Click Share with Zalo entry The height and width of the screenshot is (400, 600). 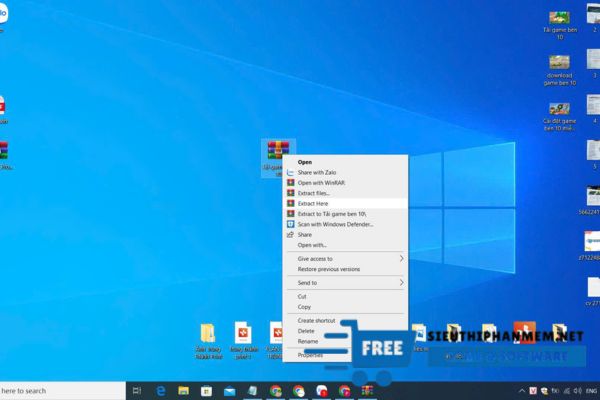[317, 172]
